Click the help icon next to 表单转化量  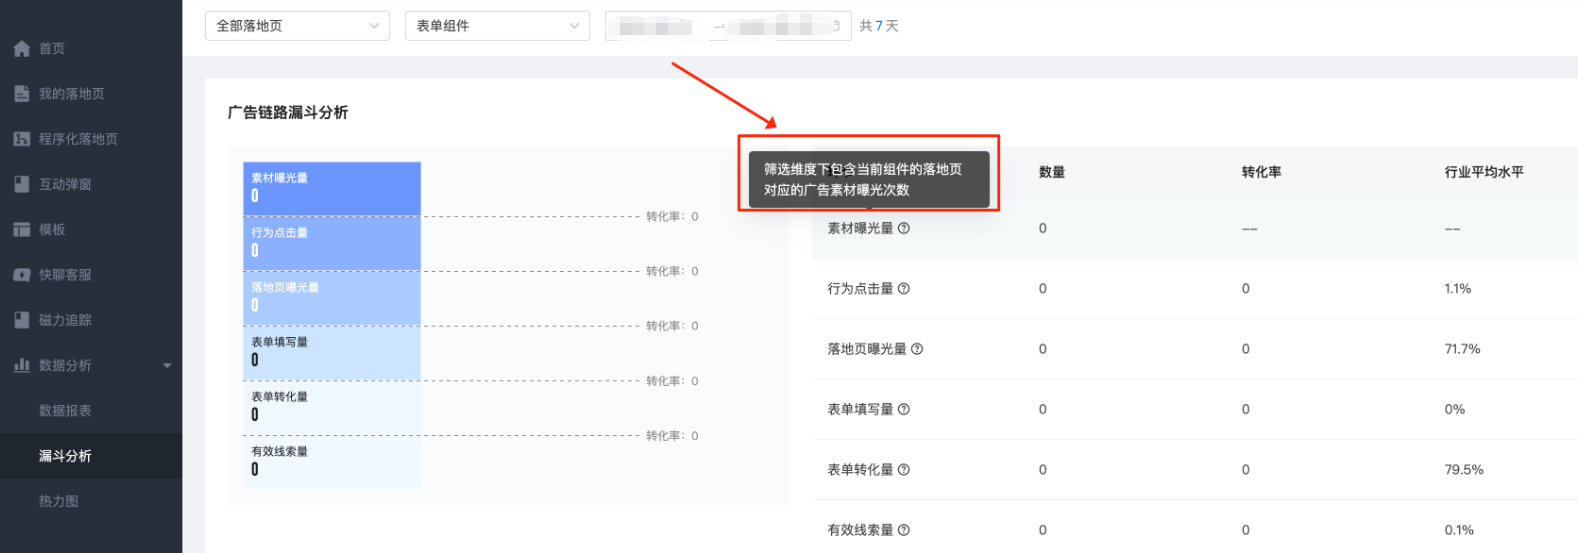pyautogui.click(x=904, y=469)
